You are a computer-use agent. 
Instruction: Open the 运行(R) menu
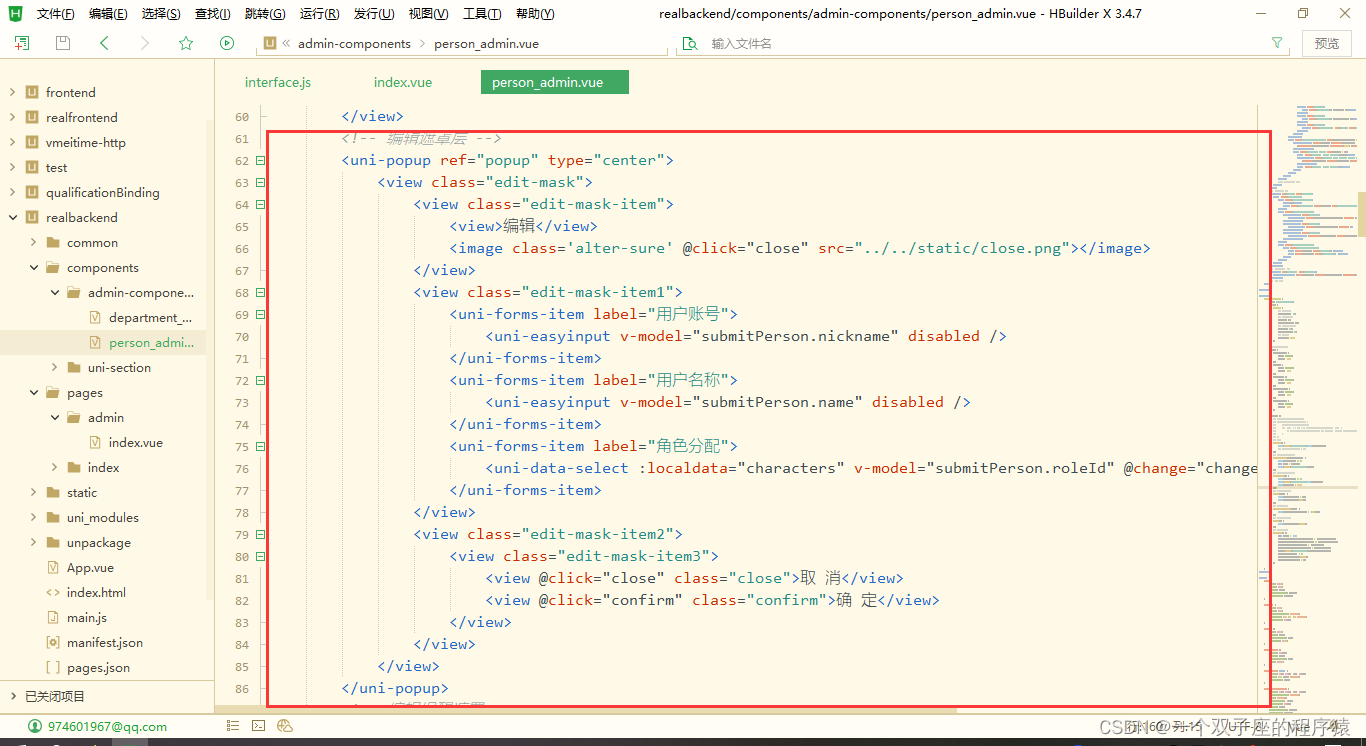click(x=320, y=14)
